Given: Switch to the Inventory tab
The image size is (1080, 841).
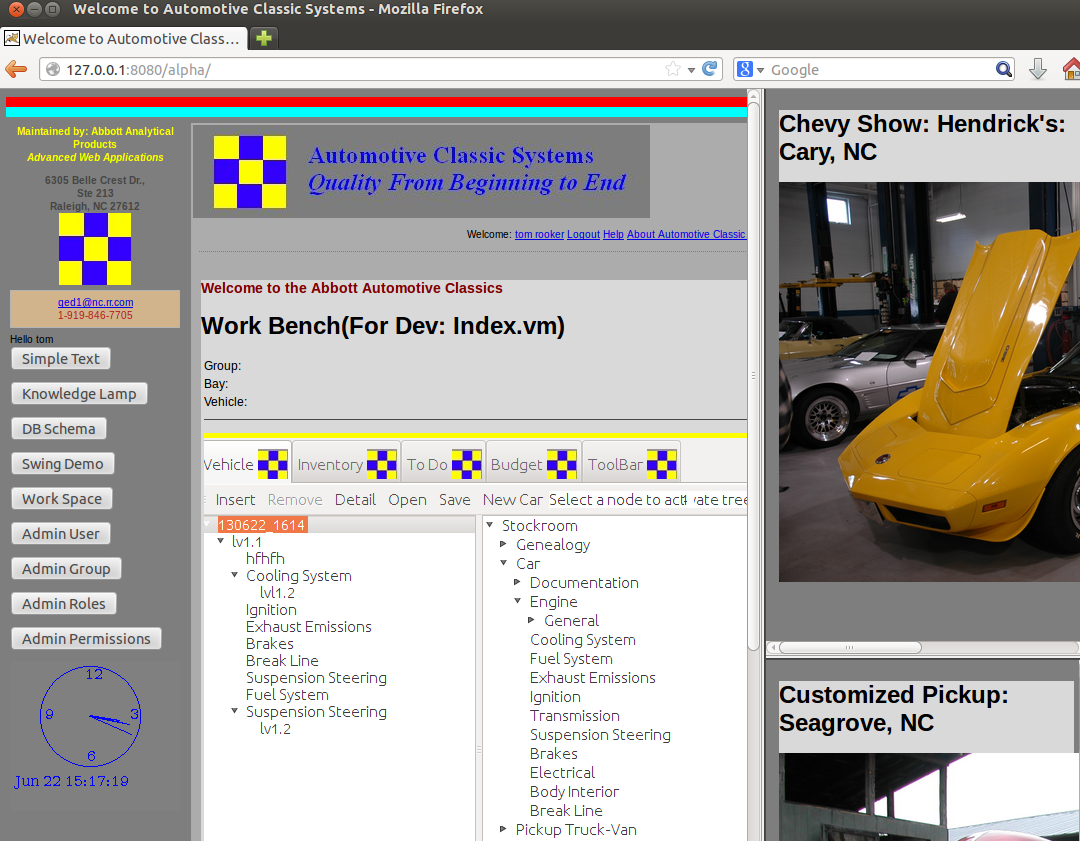Looking at the screenshot, I should click(346, 464).
